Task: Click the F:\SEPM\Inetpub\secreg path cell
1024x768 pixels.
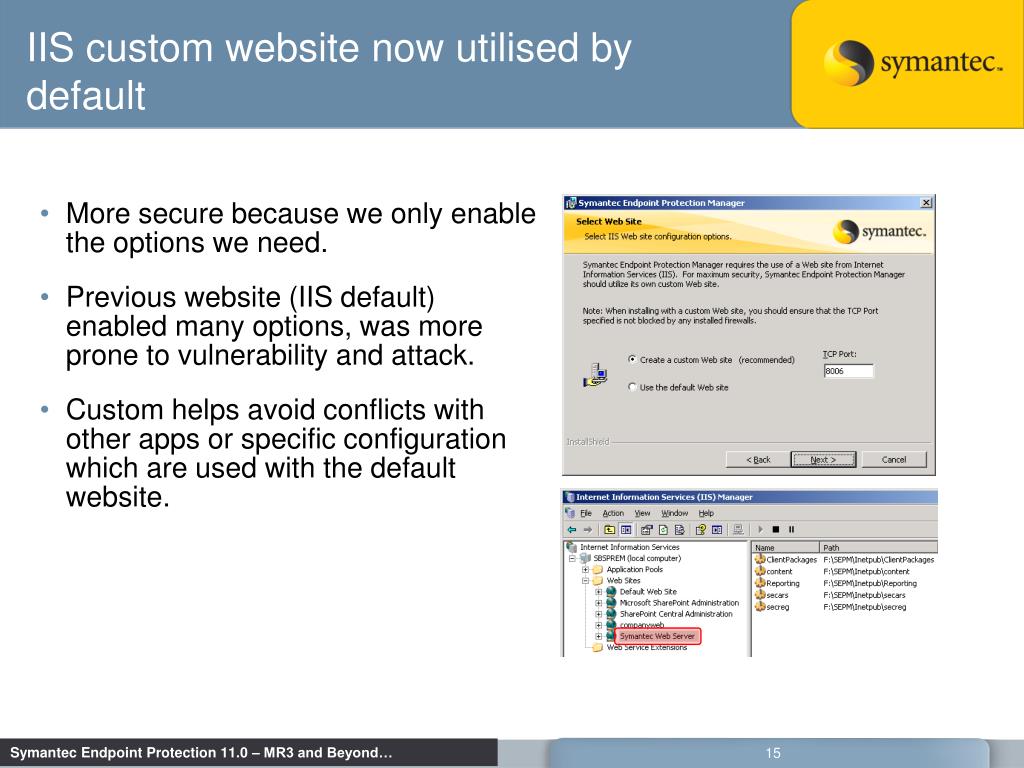Action: [x=865, y=607]
